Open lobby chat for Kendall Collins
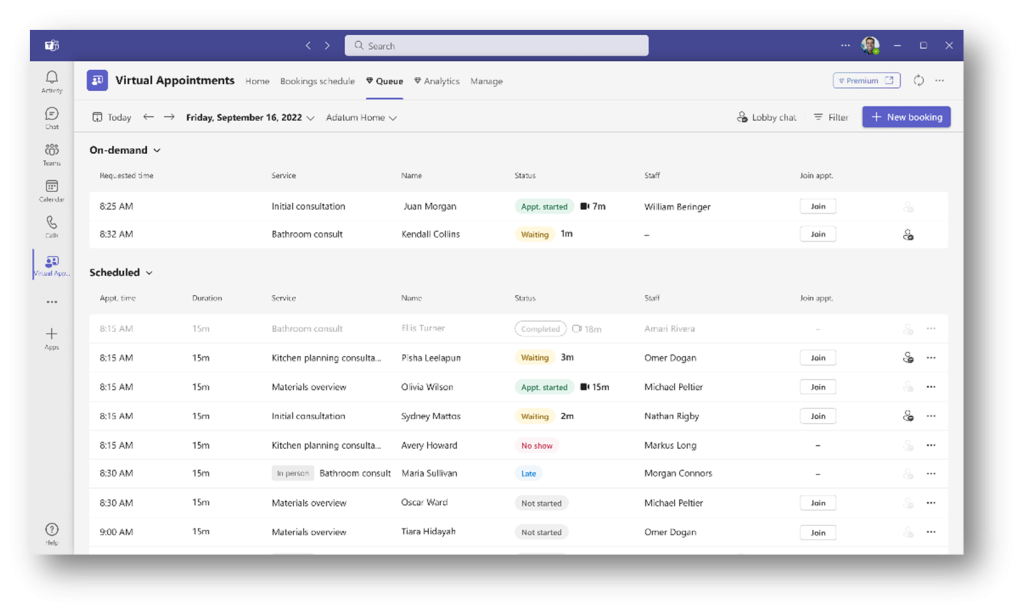This screenshot has height=615, width=1024. coord(908,234)
